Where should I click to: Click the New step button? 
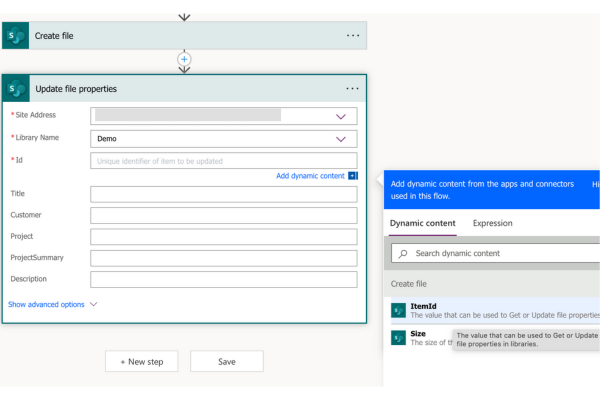coord(142,361)
